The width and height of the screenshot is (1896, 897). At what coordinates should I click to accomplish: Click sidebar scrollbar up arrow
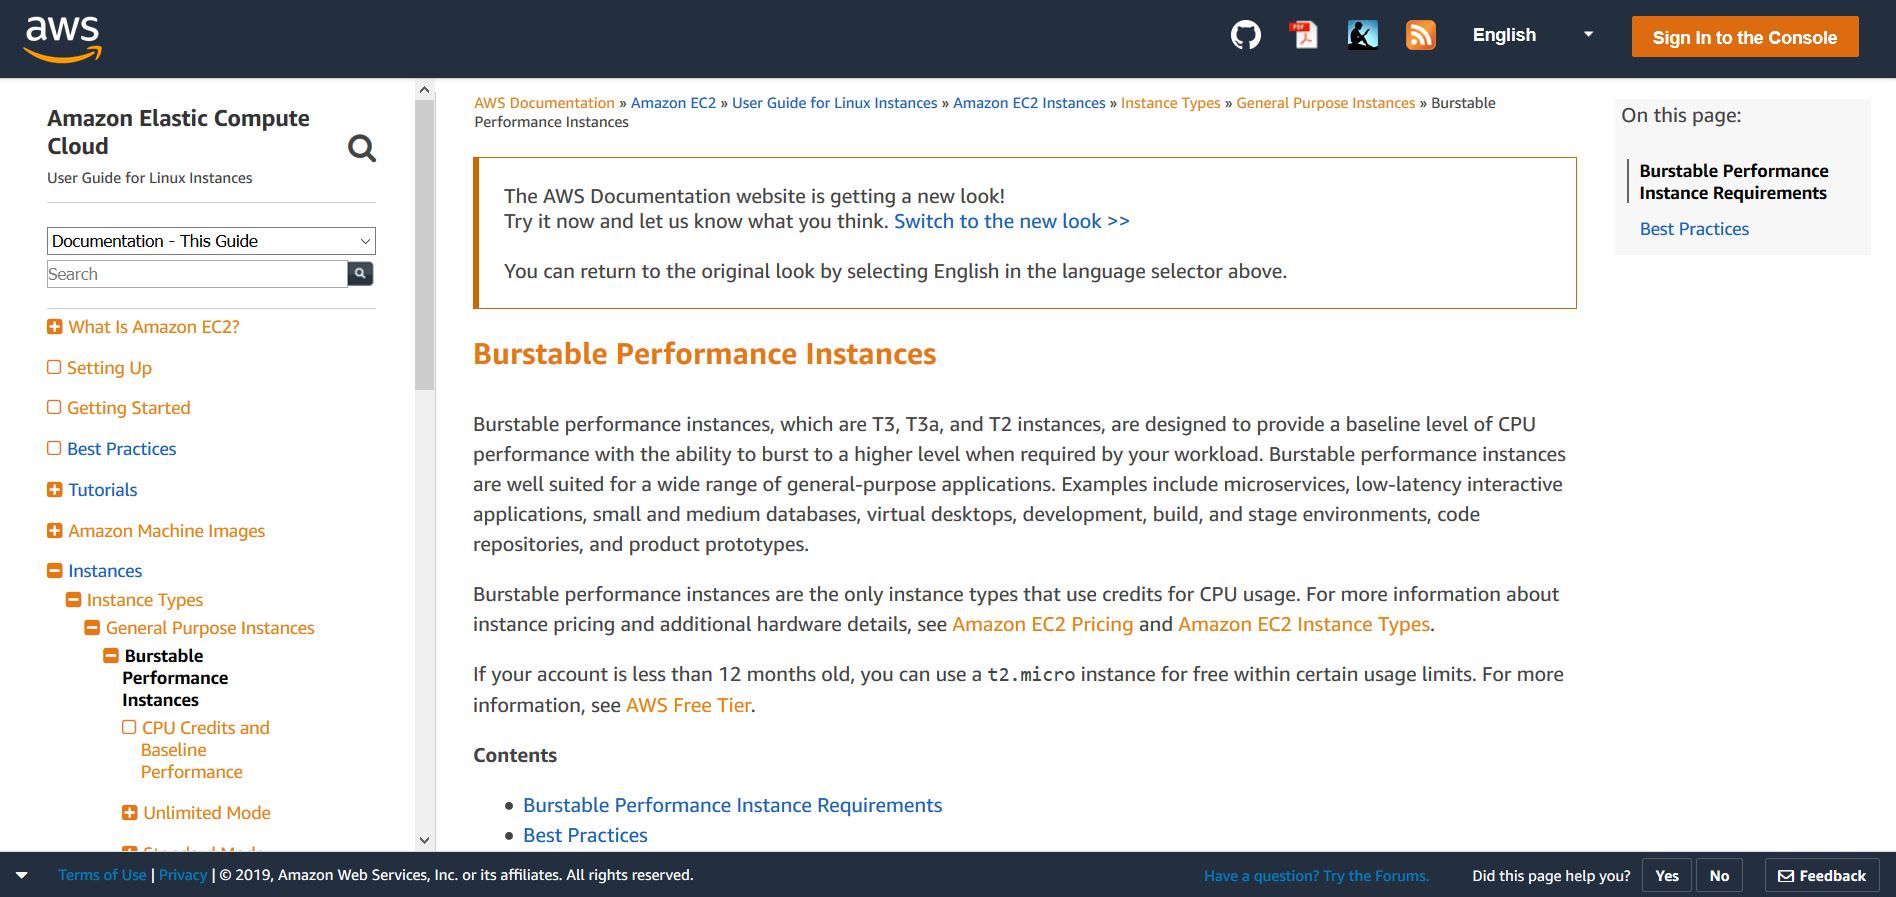coord(424,90)
